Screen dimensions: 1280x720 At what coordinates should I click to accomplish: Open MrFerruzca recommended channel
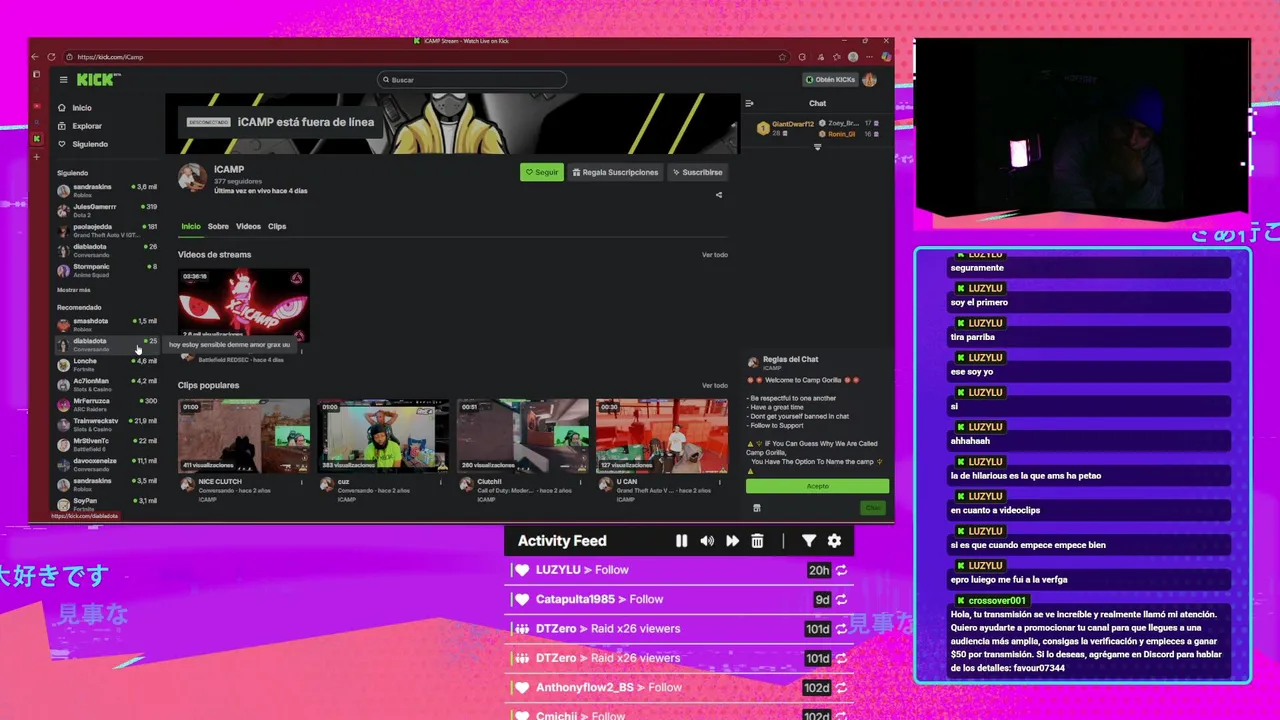[x=107, y=404]
